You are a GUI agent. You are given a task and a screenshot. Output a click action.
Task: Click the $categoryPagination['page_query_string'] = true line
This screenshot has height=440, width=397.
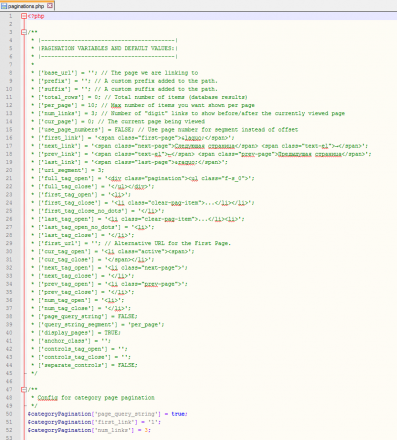point(108,414)
